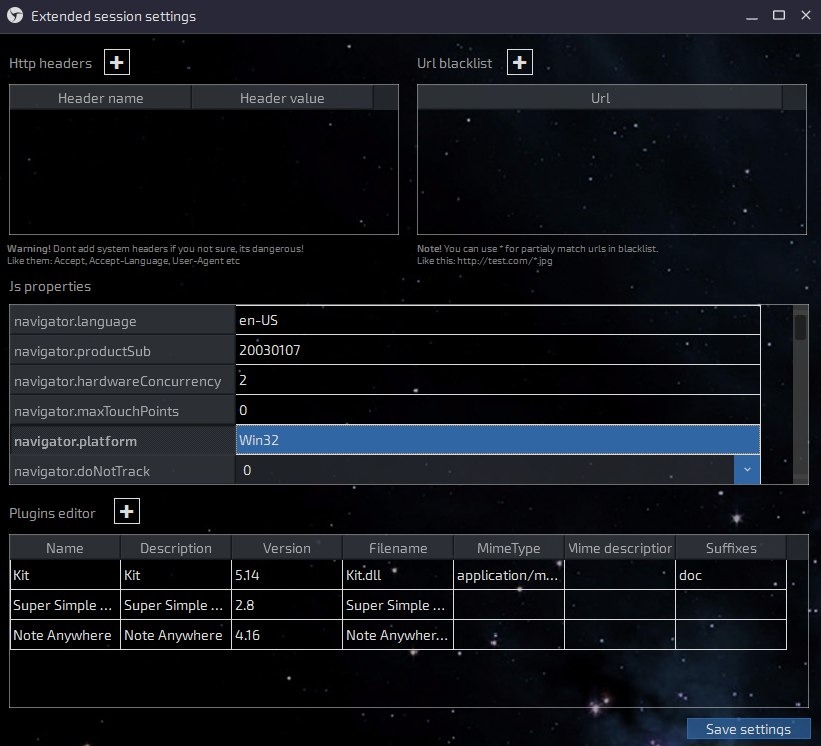Click the plugins MimeType column header
This screenshot has width=821, height=746.
pyautogui.click(x=509, y=548)
